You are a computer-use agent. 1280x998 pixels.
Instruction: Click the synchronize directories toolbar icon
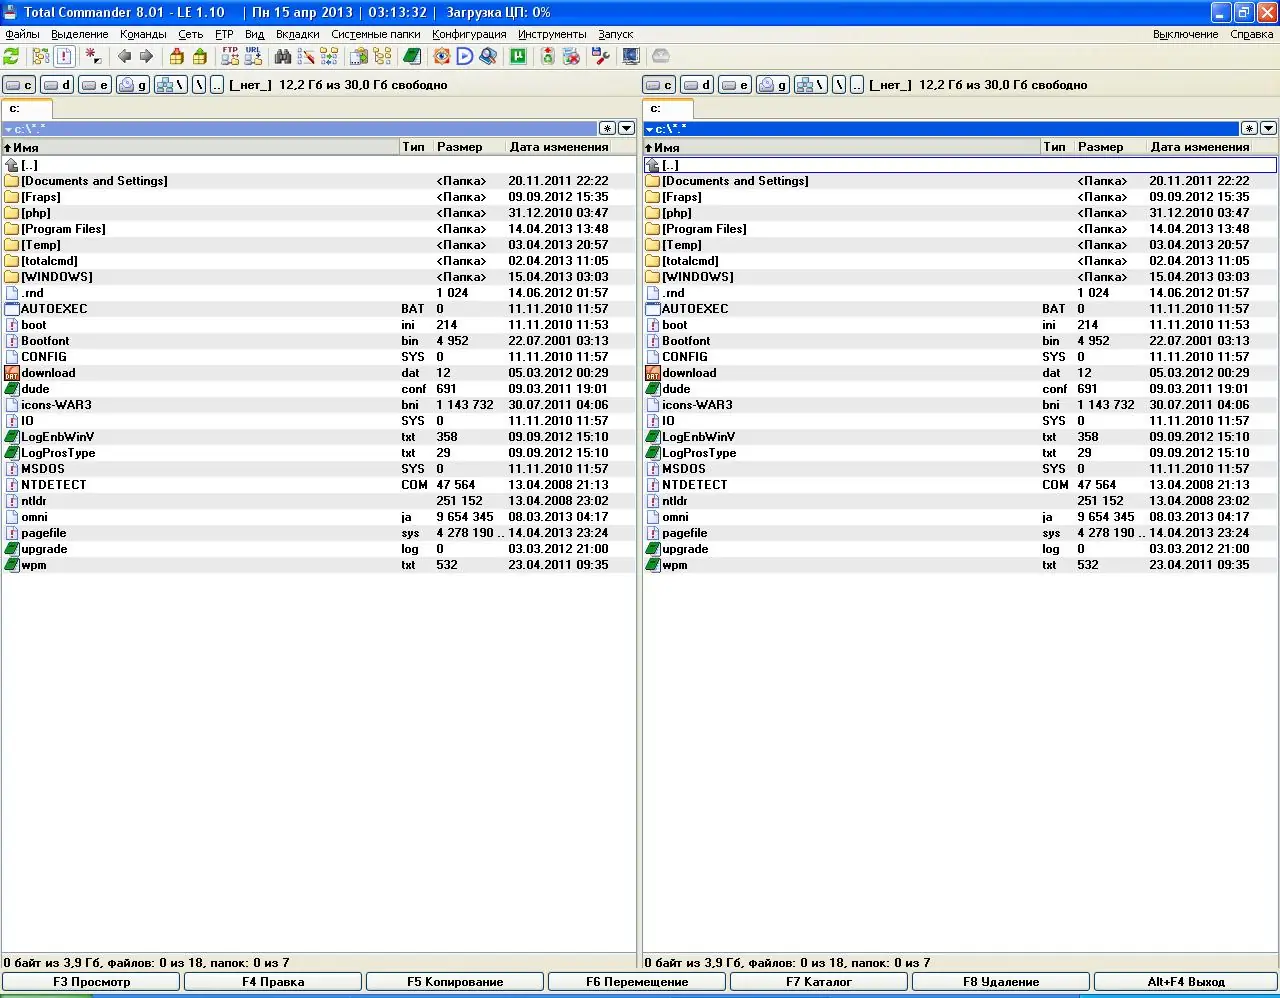click(329, 57)
